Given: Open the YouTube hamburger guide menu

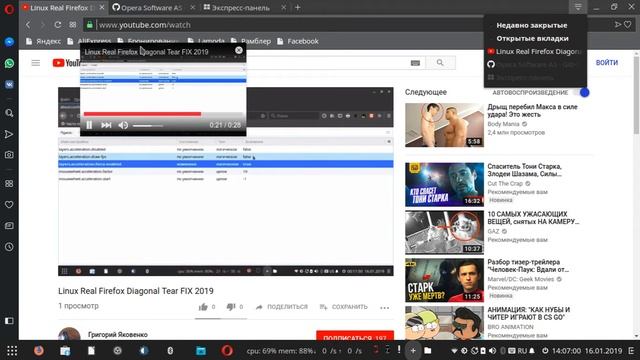Looking at the screenshot, I should [36, 62].
